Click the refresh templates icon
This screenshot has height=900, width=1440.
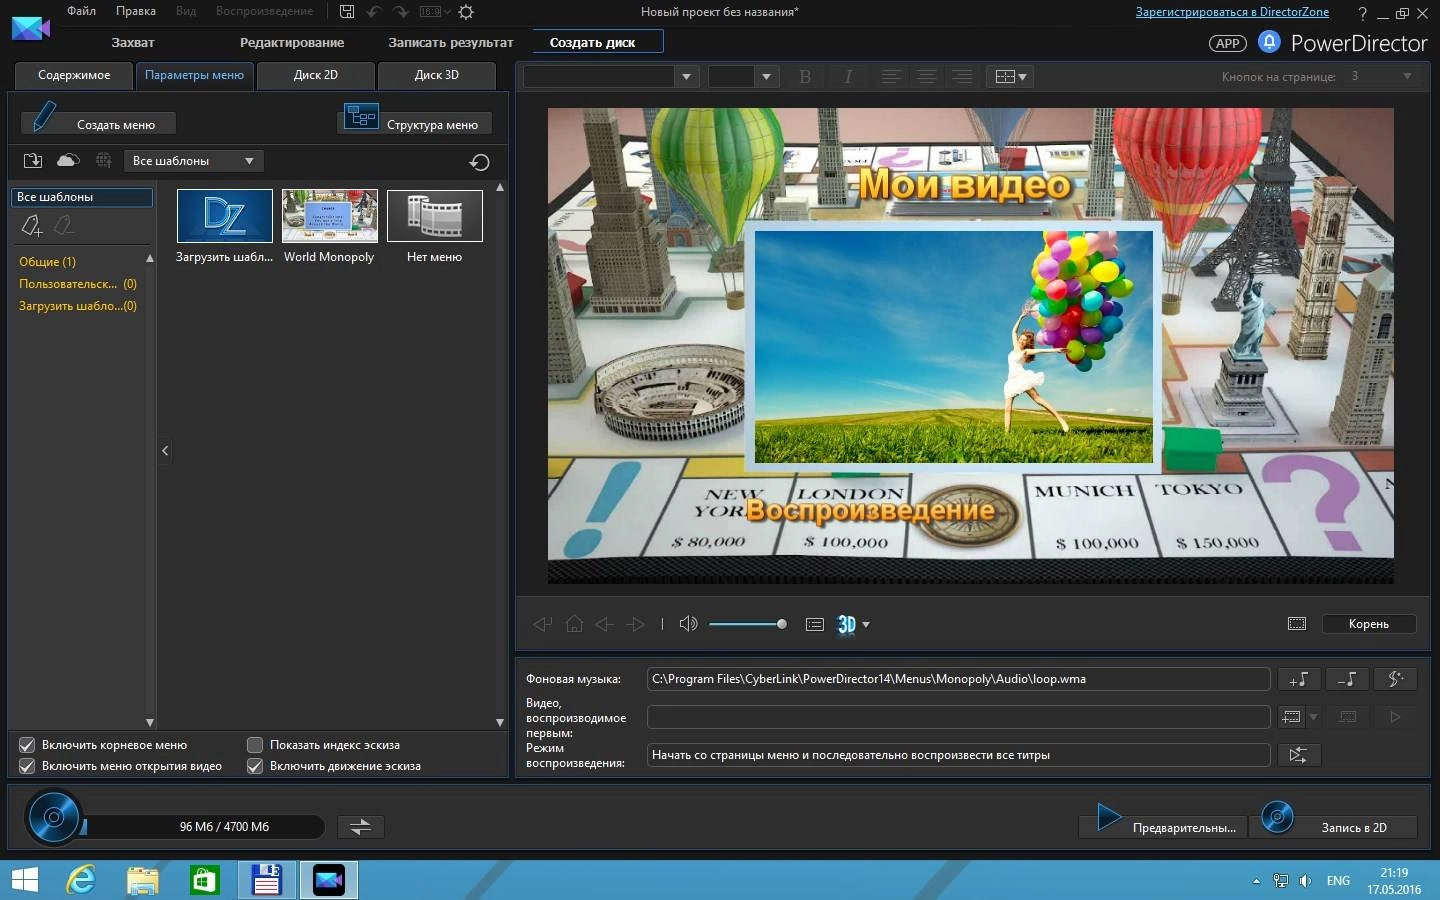479,162
